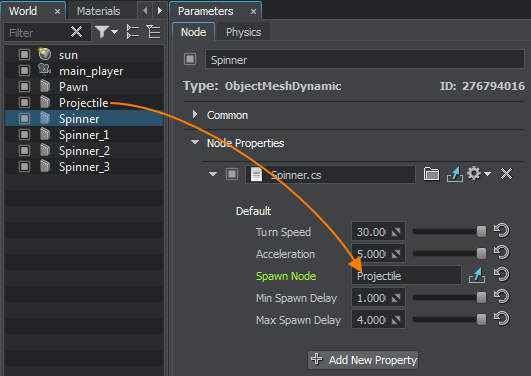Click the Add New Property button
Viewport: 531px width, 376px height.
(363, 360)
